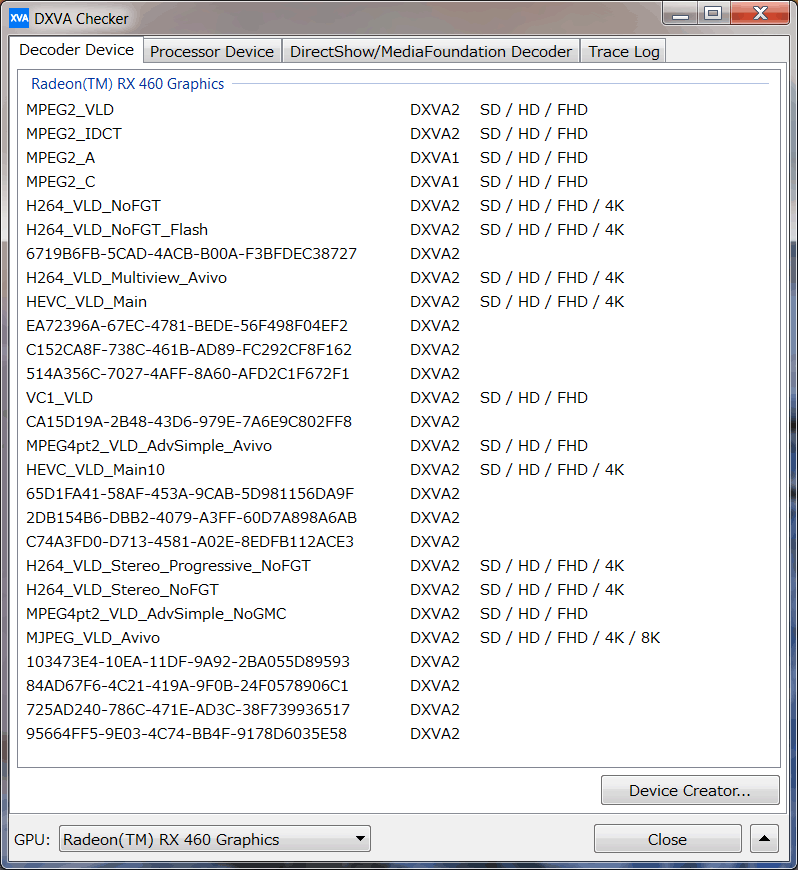Screen dimensions: 798x870
Task: Click the Radeon(TM) RX 460 Graphics group header
Action: (x=128, y=84)
